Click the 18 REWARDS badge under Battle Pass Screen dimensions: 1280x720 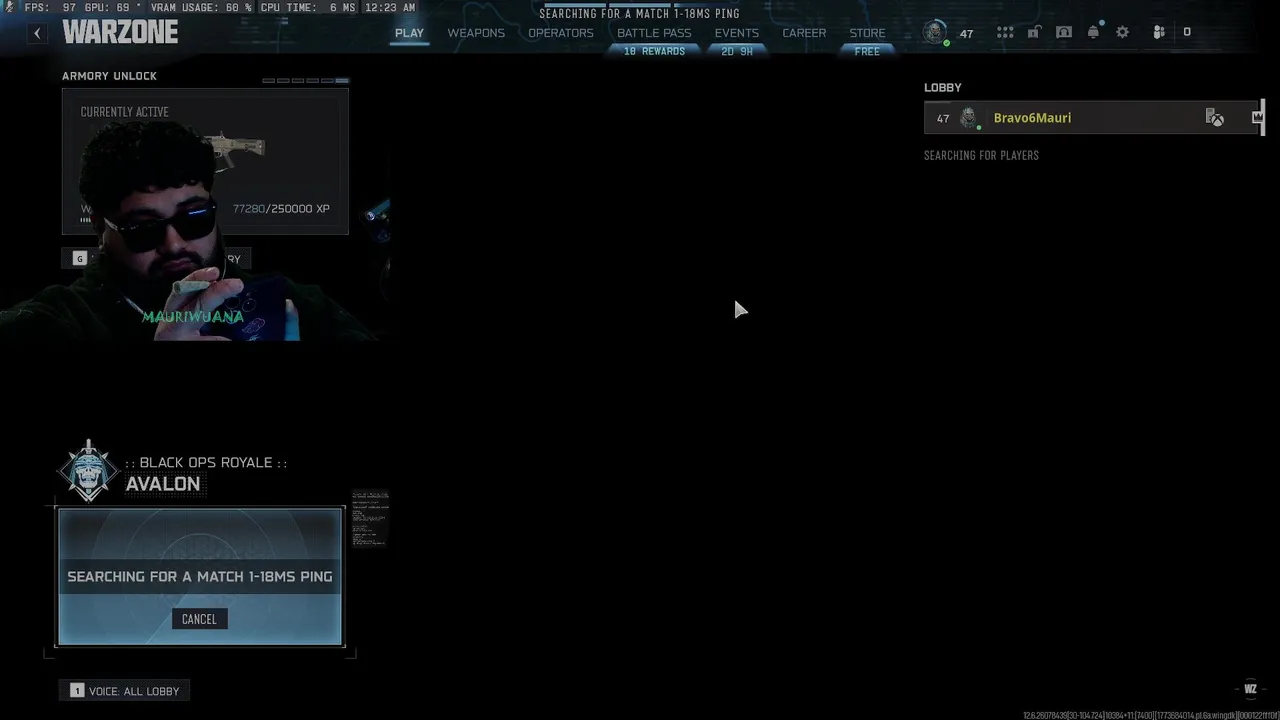tap(654, 51)
